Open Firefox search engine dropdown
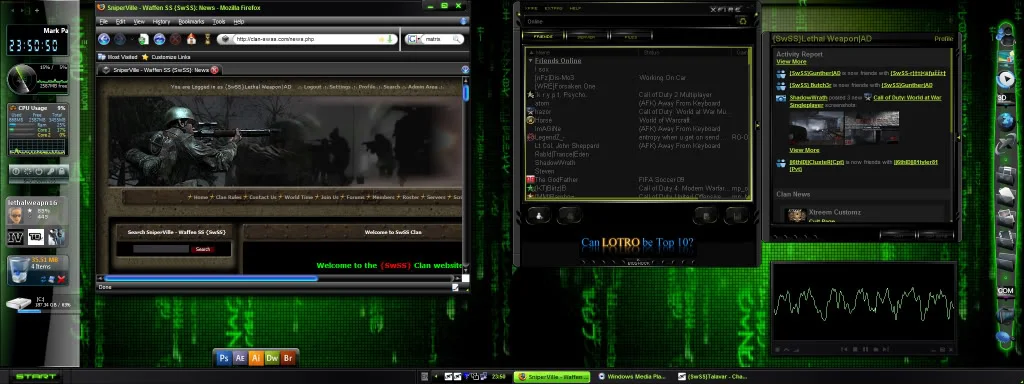Screen dimensions: 1024x384 click(x=413, y=39)
